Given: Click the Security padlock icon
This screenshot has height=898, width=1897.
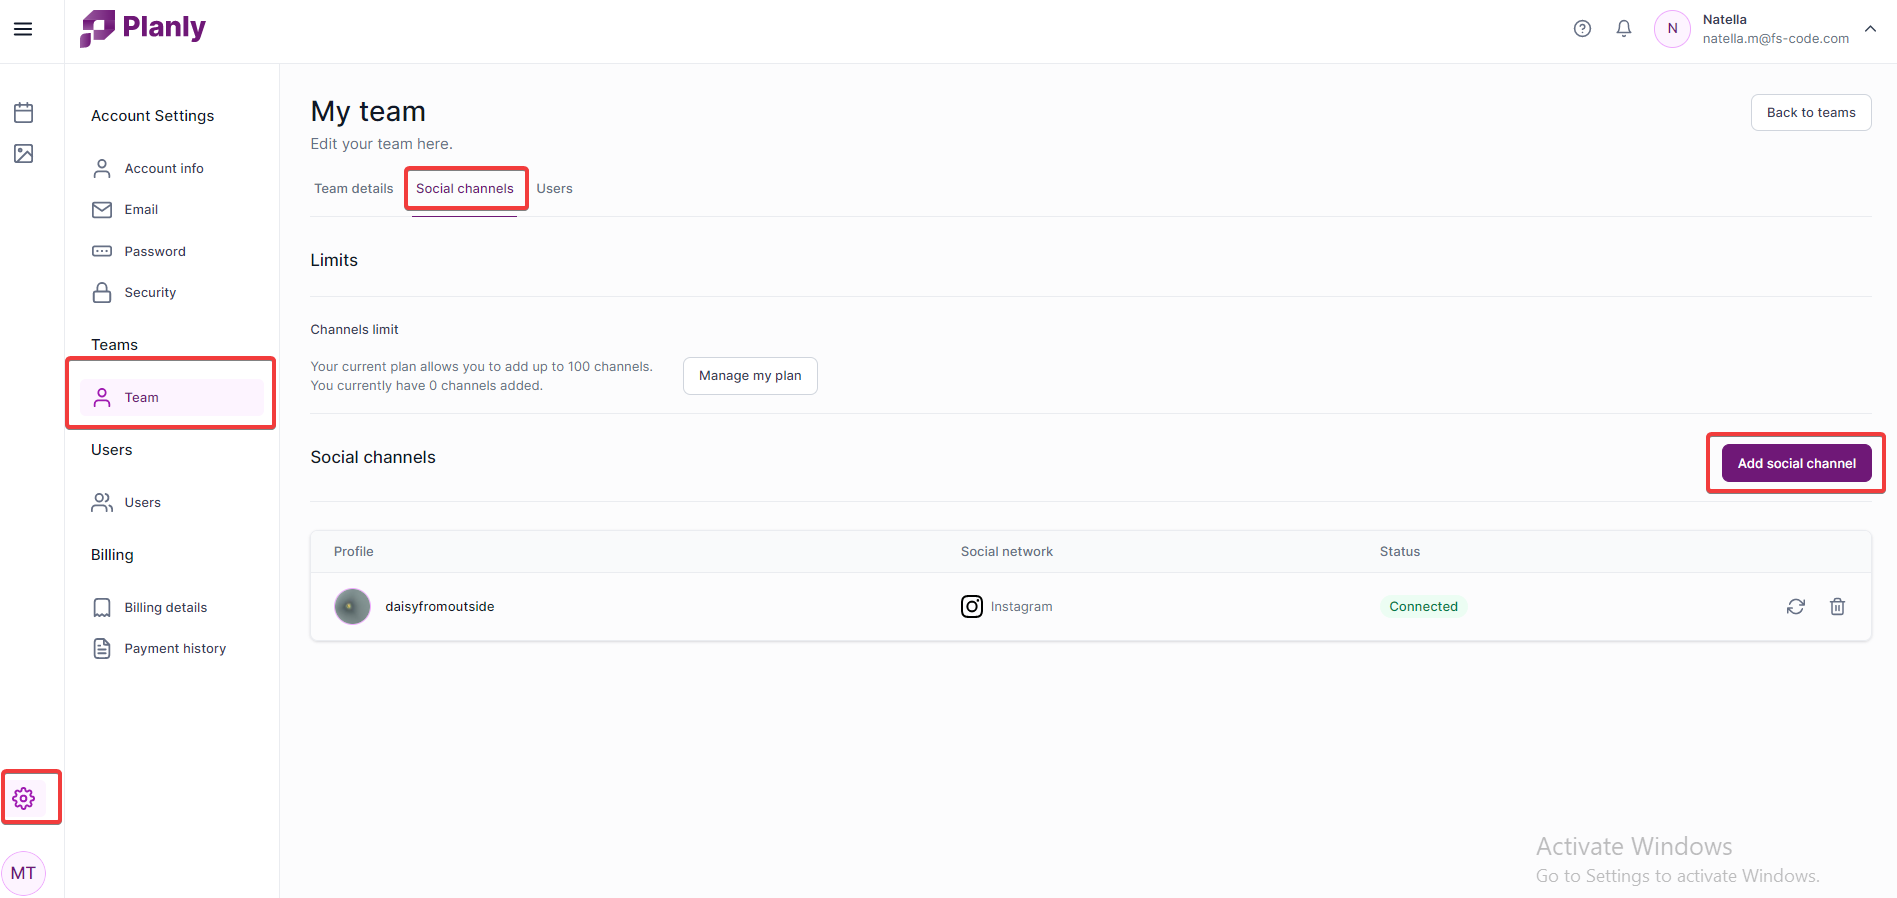Looking at the screenshot, I should [102, 292].
